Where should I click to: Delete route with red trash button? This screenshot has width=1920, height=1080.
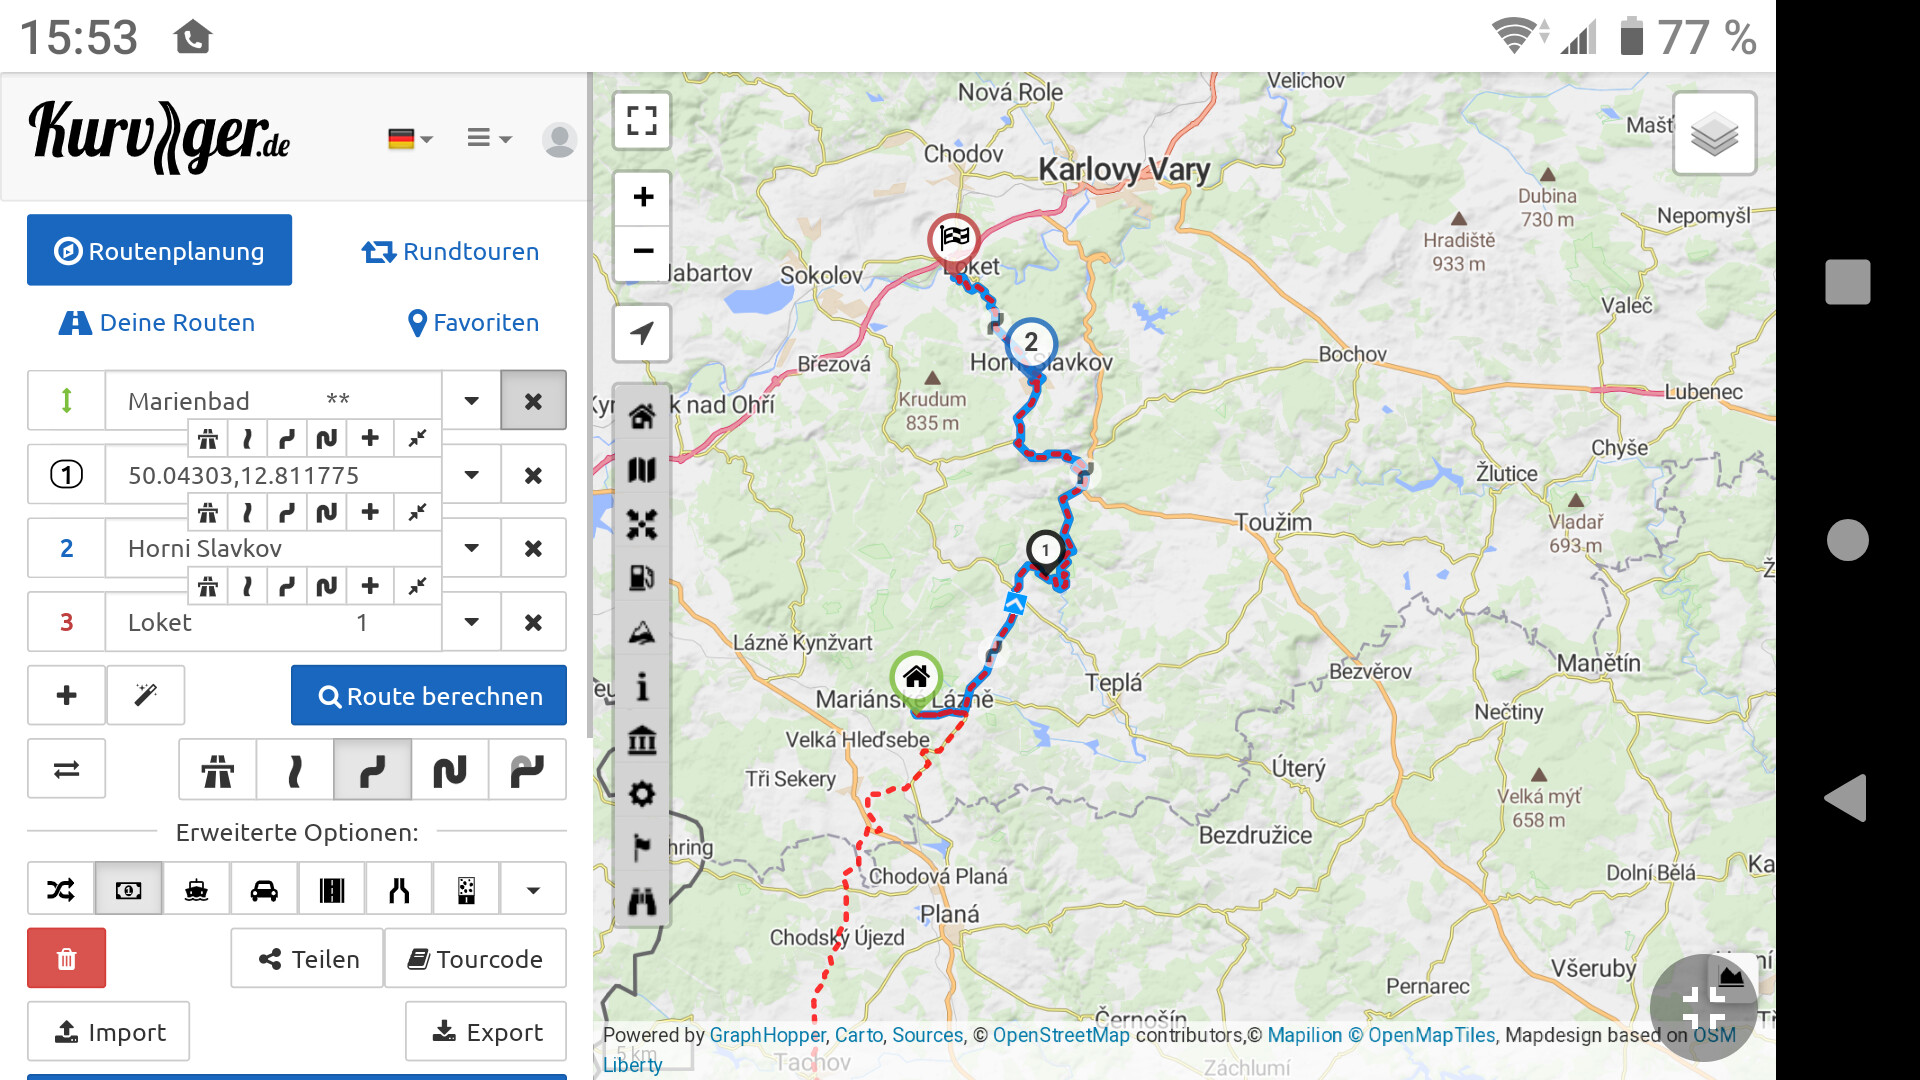(x=66, y=959)
